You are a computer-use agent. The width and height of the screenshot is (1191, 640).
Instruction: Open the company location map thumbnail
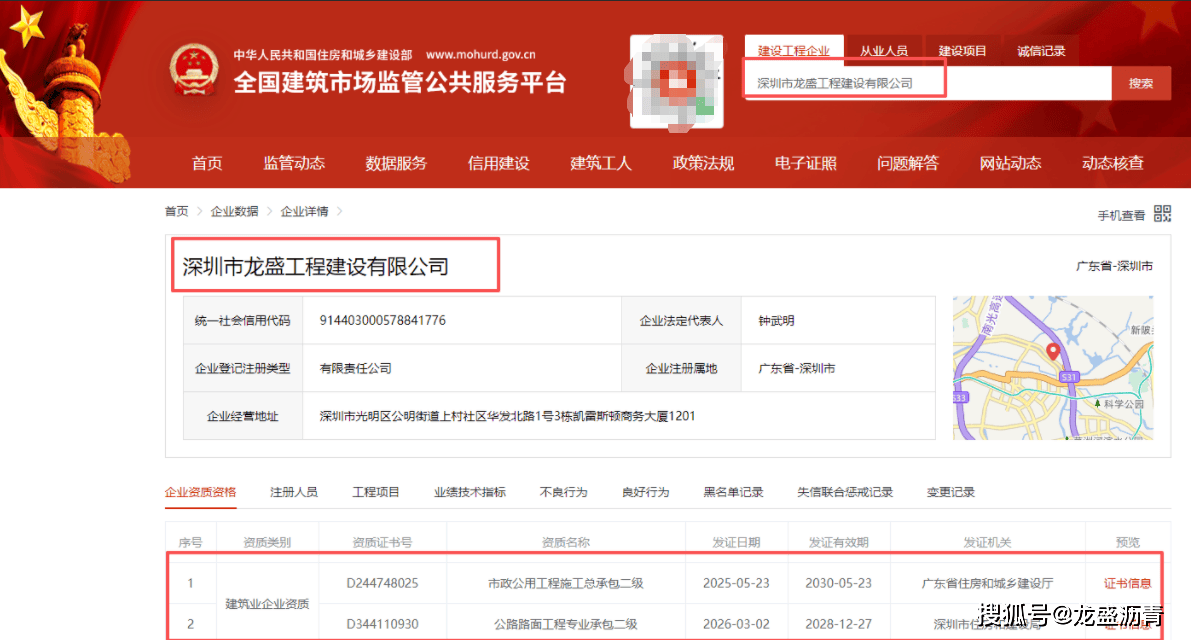1053,367
